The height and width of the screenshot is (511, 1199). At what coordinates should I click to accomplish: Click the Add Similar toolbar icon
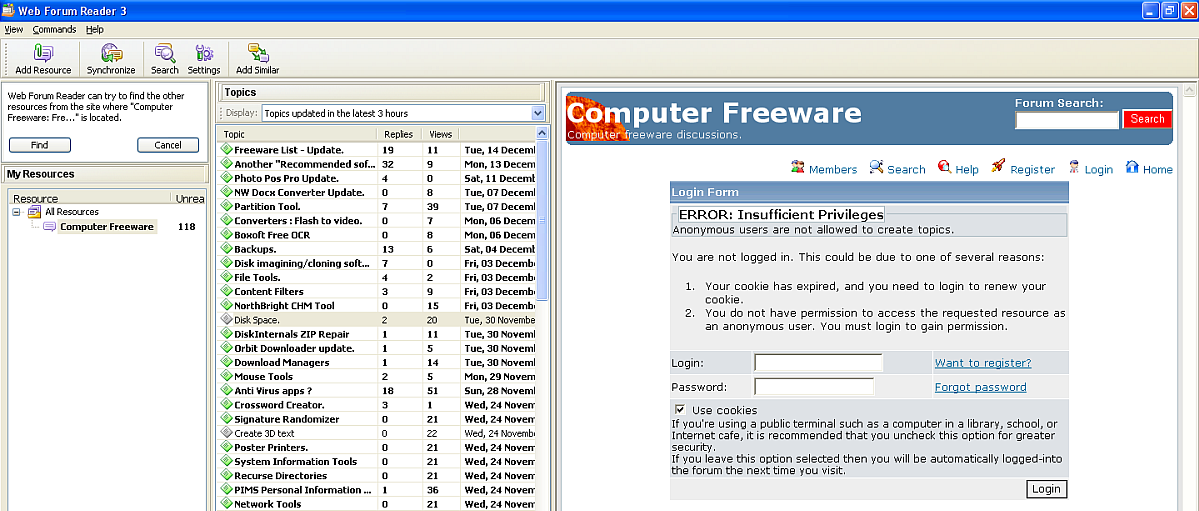[x=257, y=54]
